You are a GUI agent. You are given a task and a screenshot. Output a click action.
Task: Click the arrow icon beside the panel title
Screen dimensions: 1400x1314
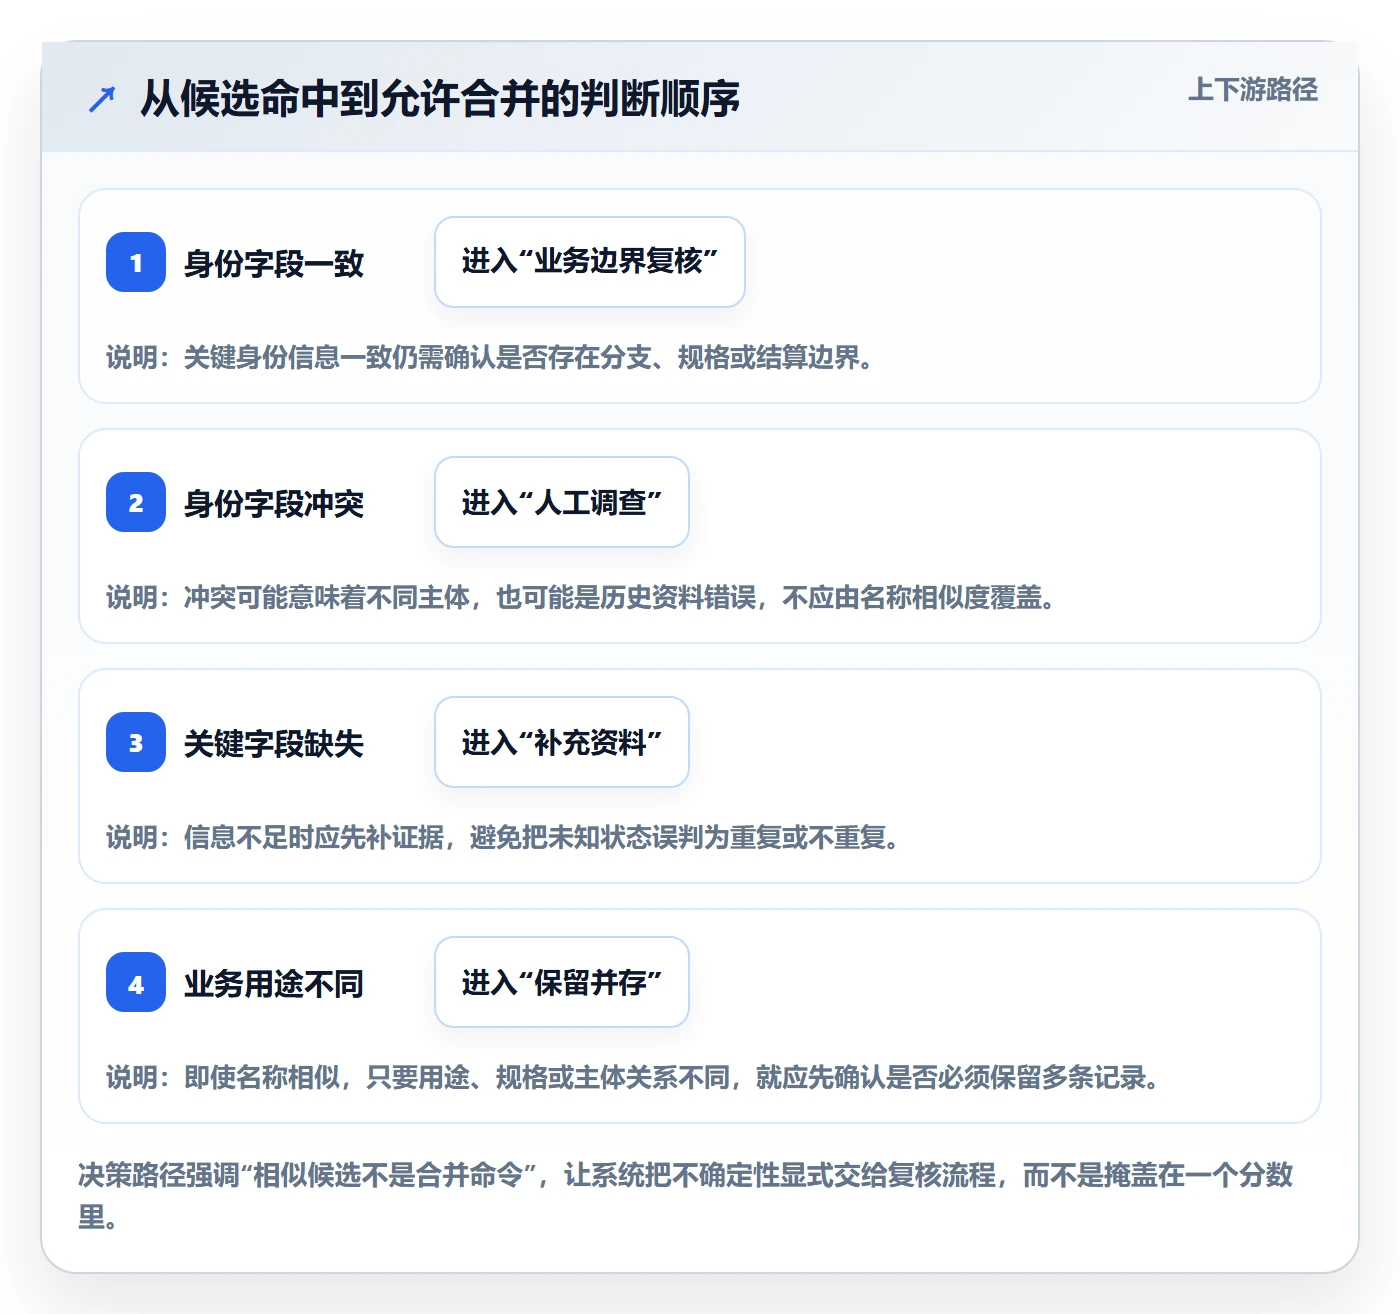coord(102,99)
